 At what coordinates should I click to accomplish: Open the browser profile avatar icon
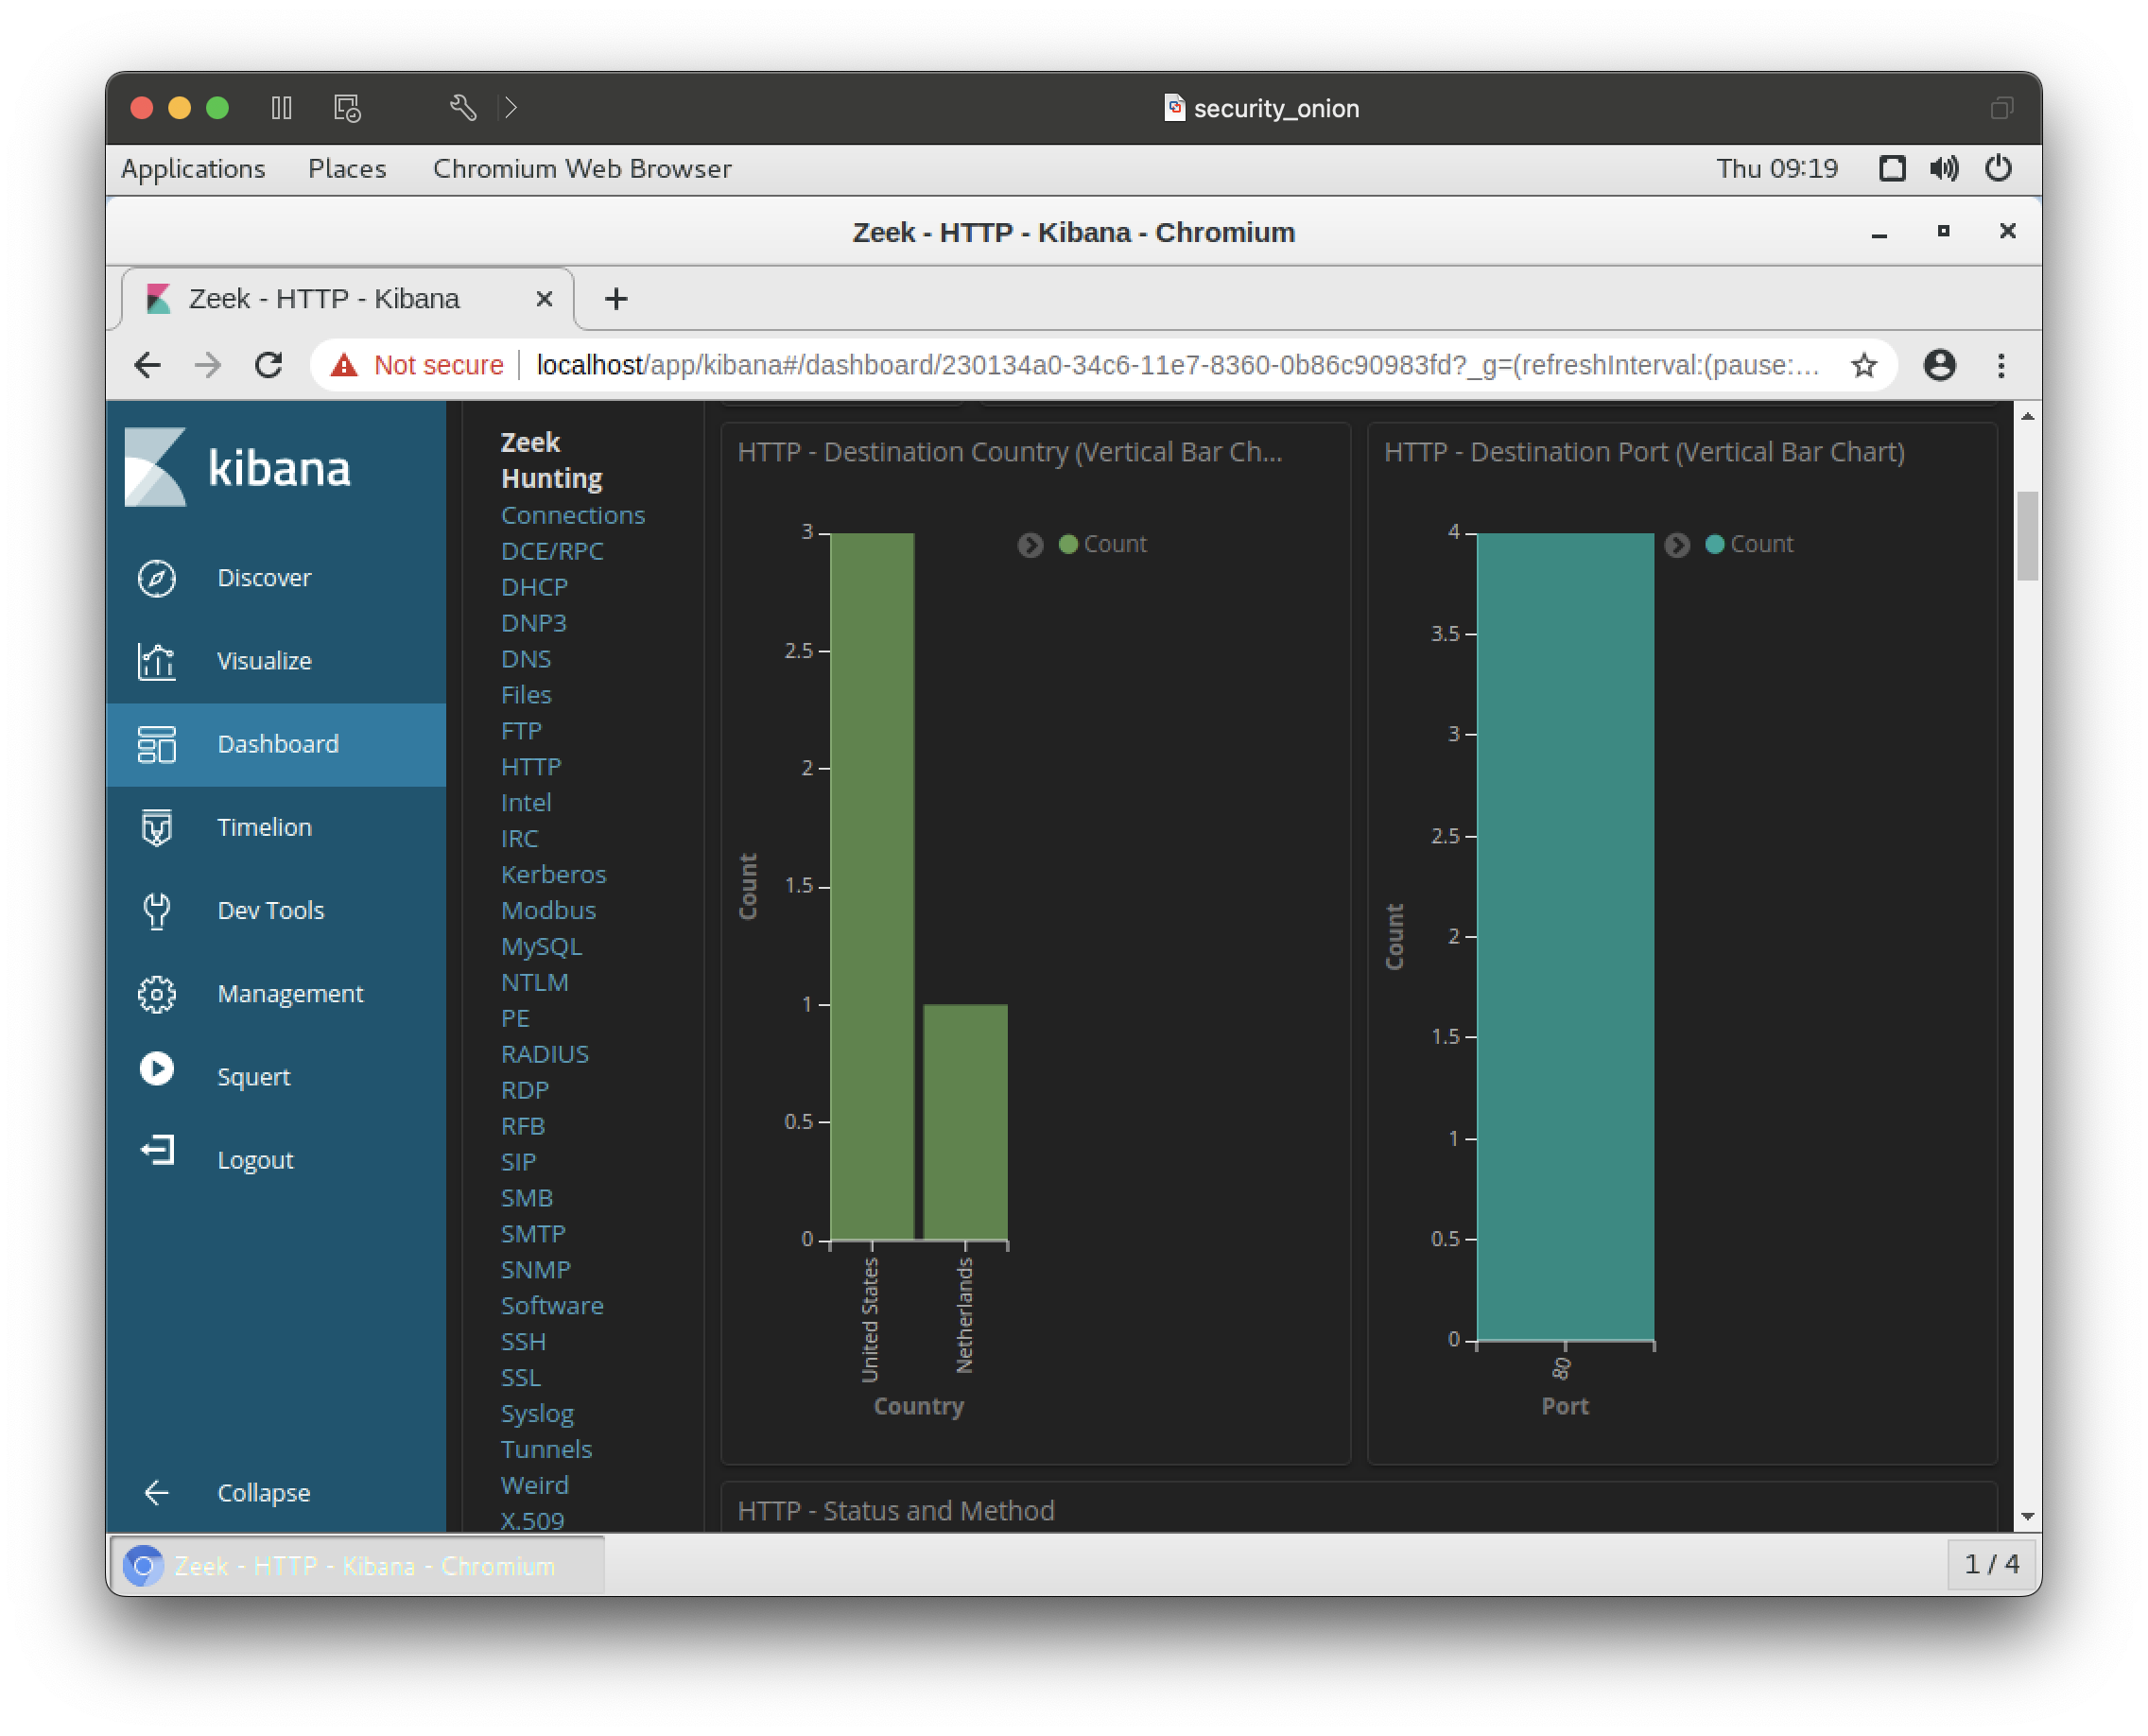pyautogui.click(x=1939, y=365)
